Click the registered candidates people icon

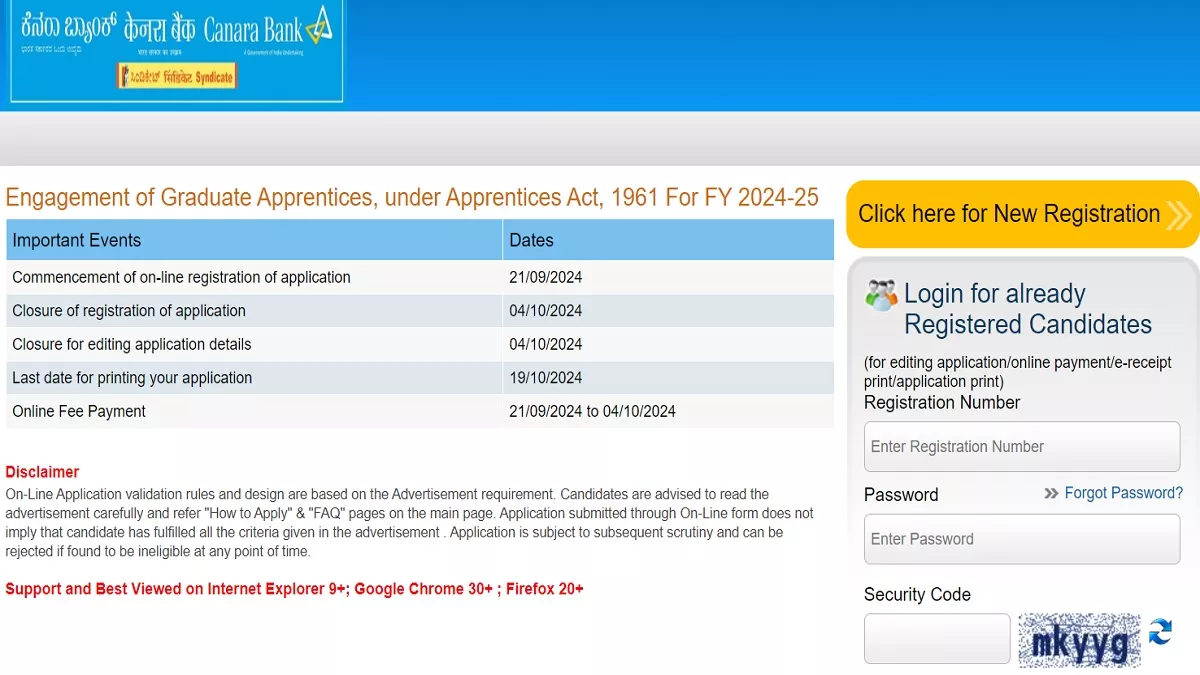[881, 295]
